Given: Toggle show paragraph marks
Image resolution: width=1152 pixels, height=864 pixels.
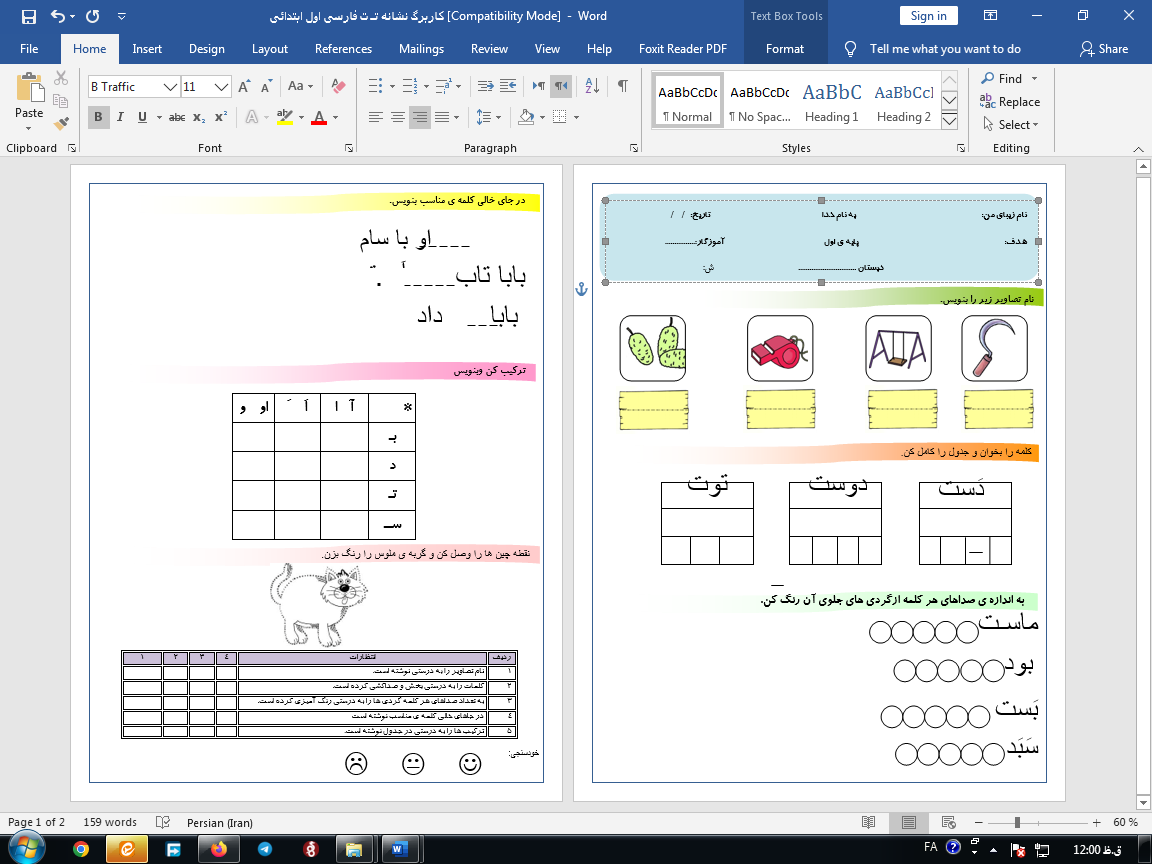Looking at the screenshot, I should [x=623, y=86].
